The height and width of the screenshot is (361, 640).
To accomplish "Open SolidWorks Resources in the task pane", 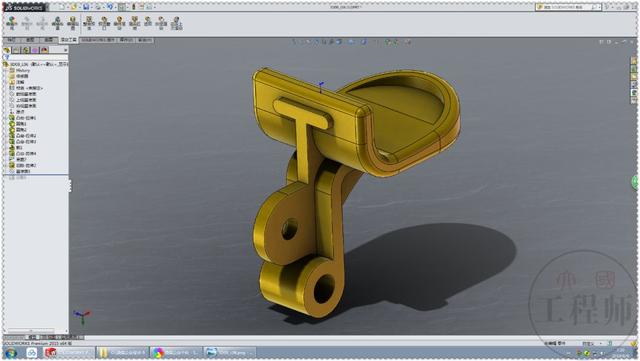I will pos(634,60).
